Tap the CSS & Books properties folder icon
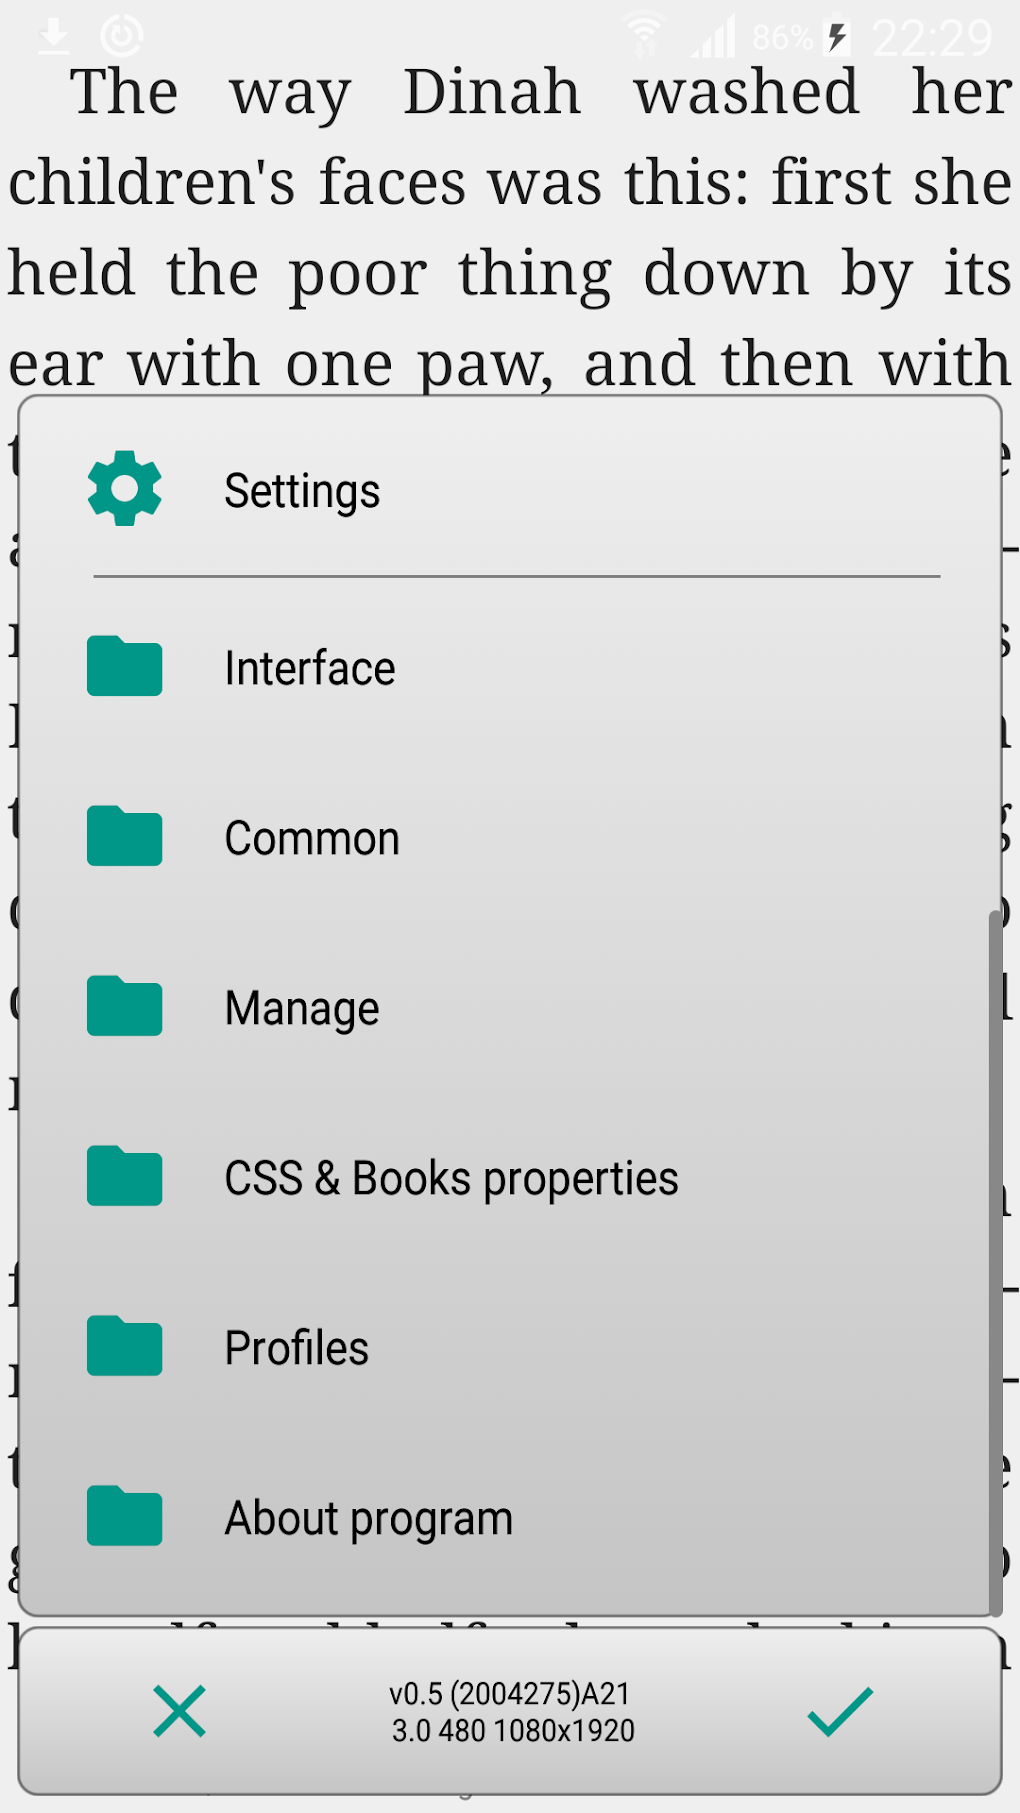This screenshot has height=1813, width=1020. [x=124, y=1176]
